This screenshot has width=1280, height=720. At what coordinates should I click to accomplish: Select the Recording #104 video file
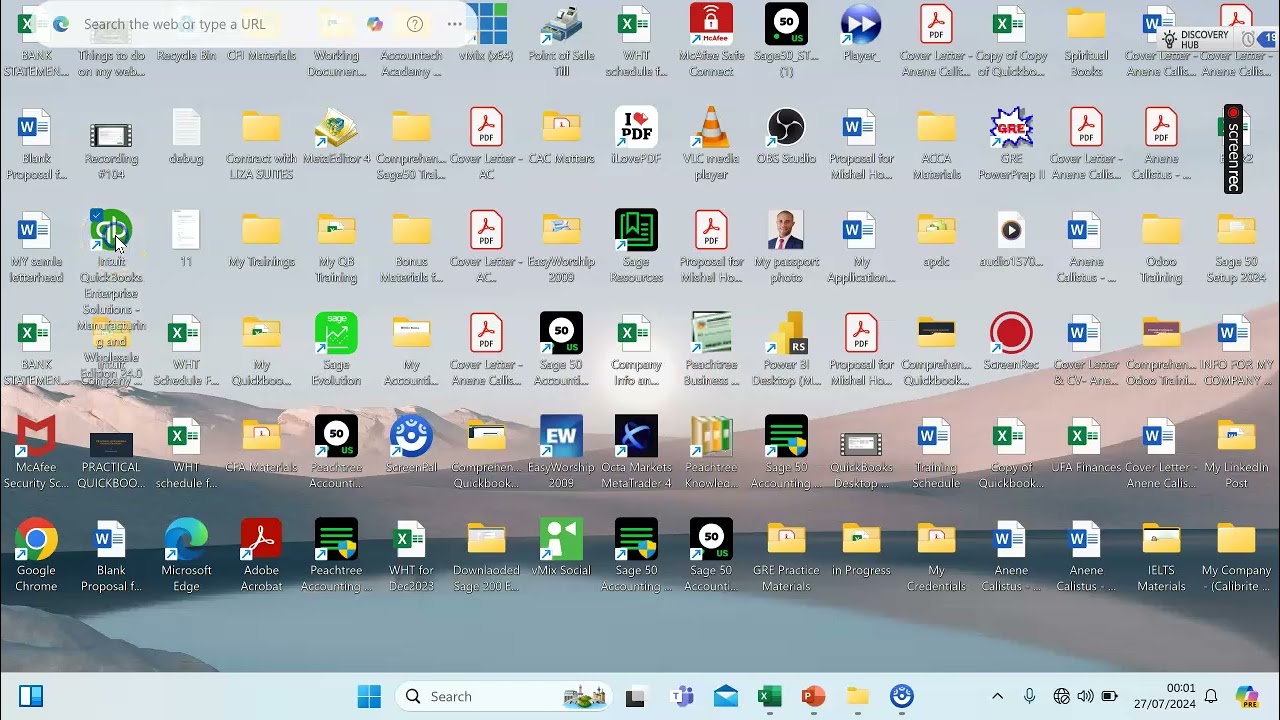click(x=111, y=144)
